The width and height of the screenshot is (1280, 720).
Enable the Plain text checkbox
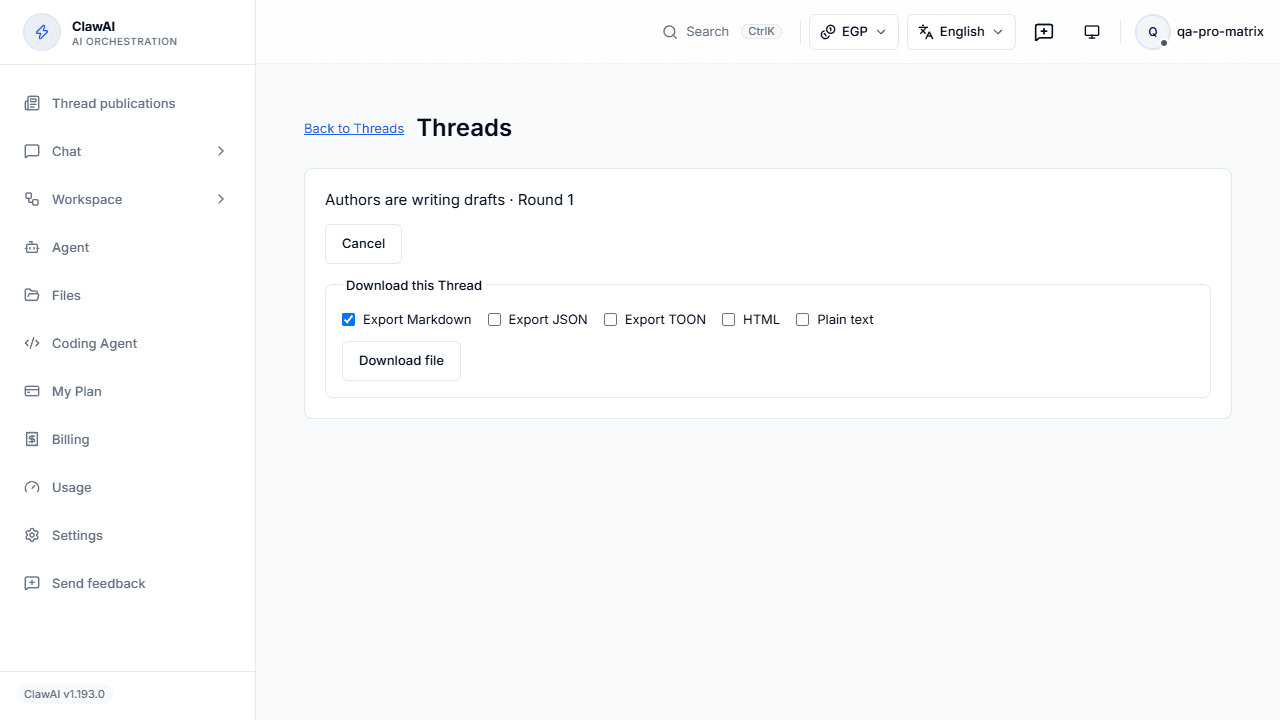click(802, 320)
